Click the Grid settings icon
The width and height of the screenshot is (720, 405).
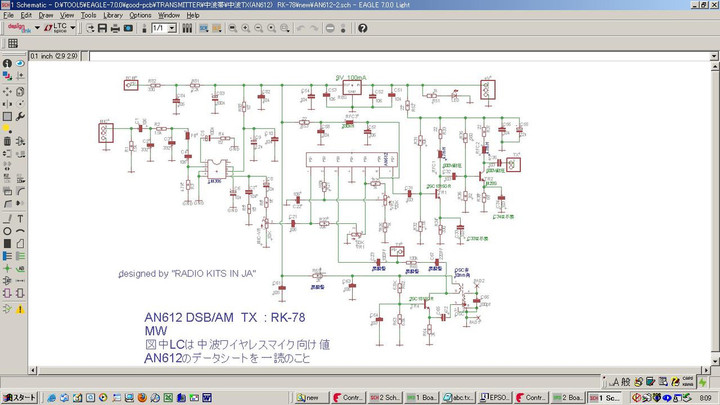pyautogui.click(x=13, y=44)
